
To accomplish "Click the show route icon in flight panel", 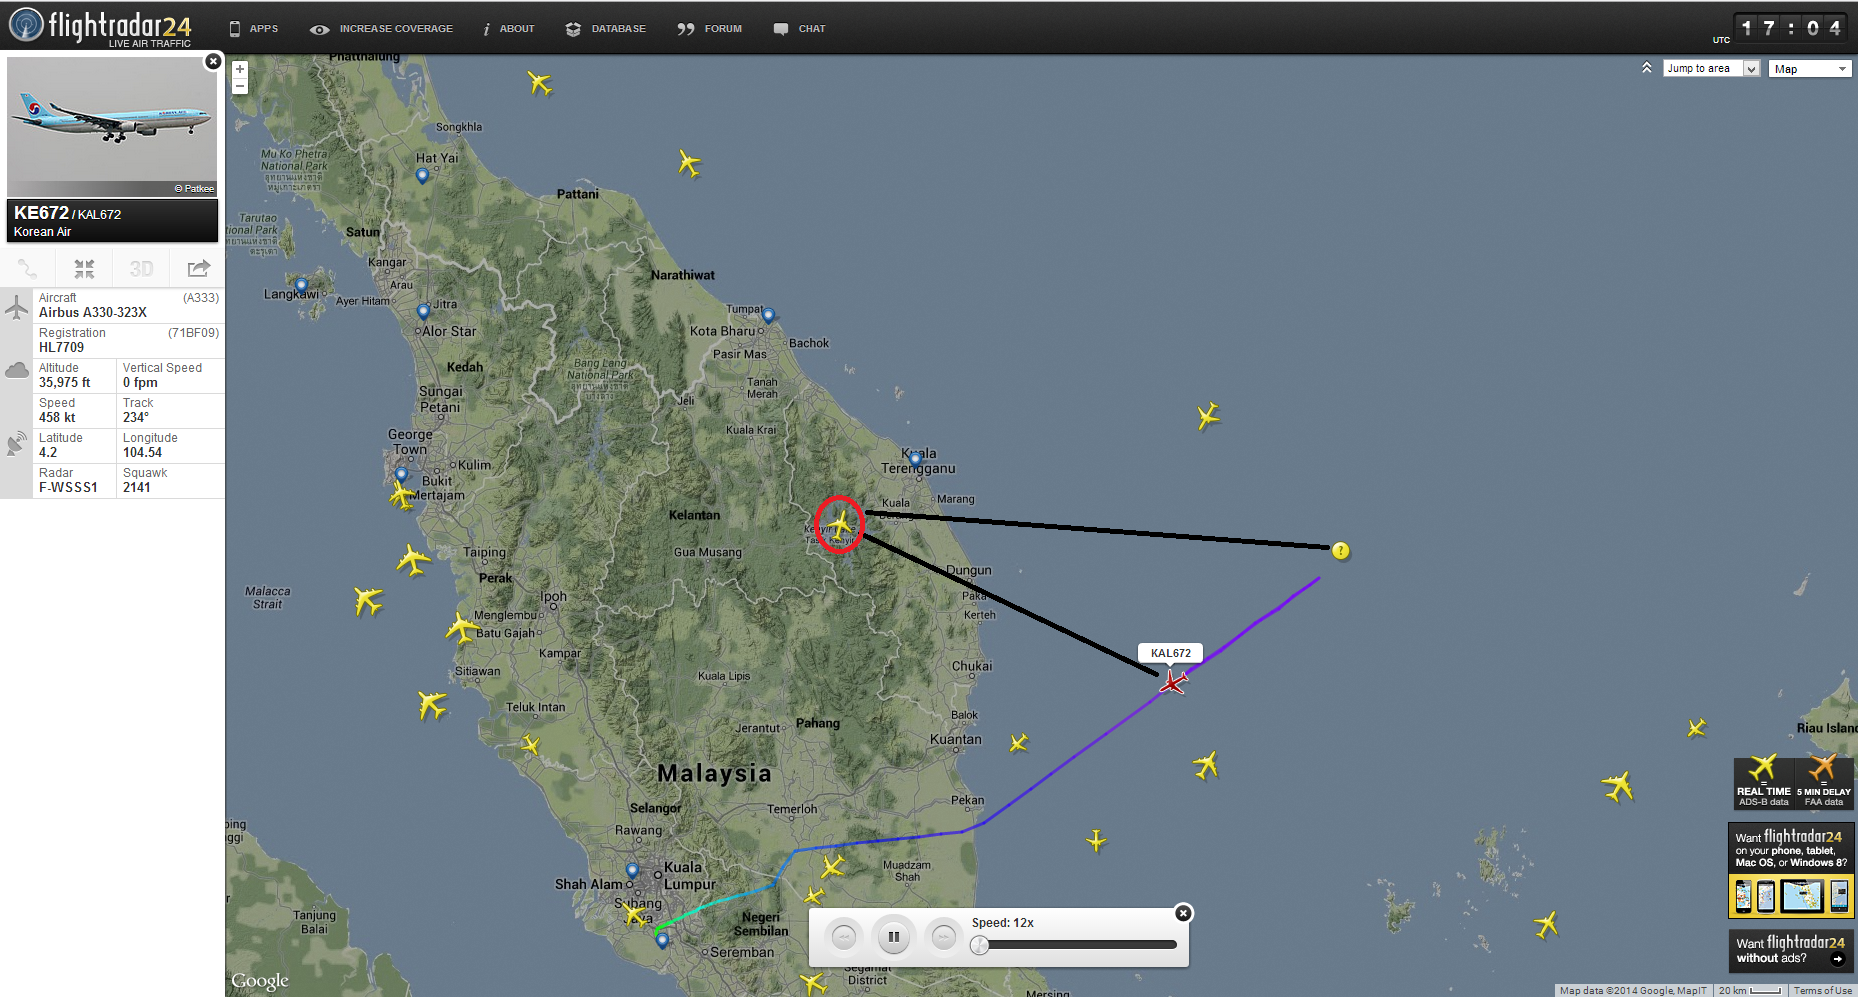I will coord(27,269).
